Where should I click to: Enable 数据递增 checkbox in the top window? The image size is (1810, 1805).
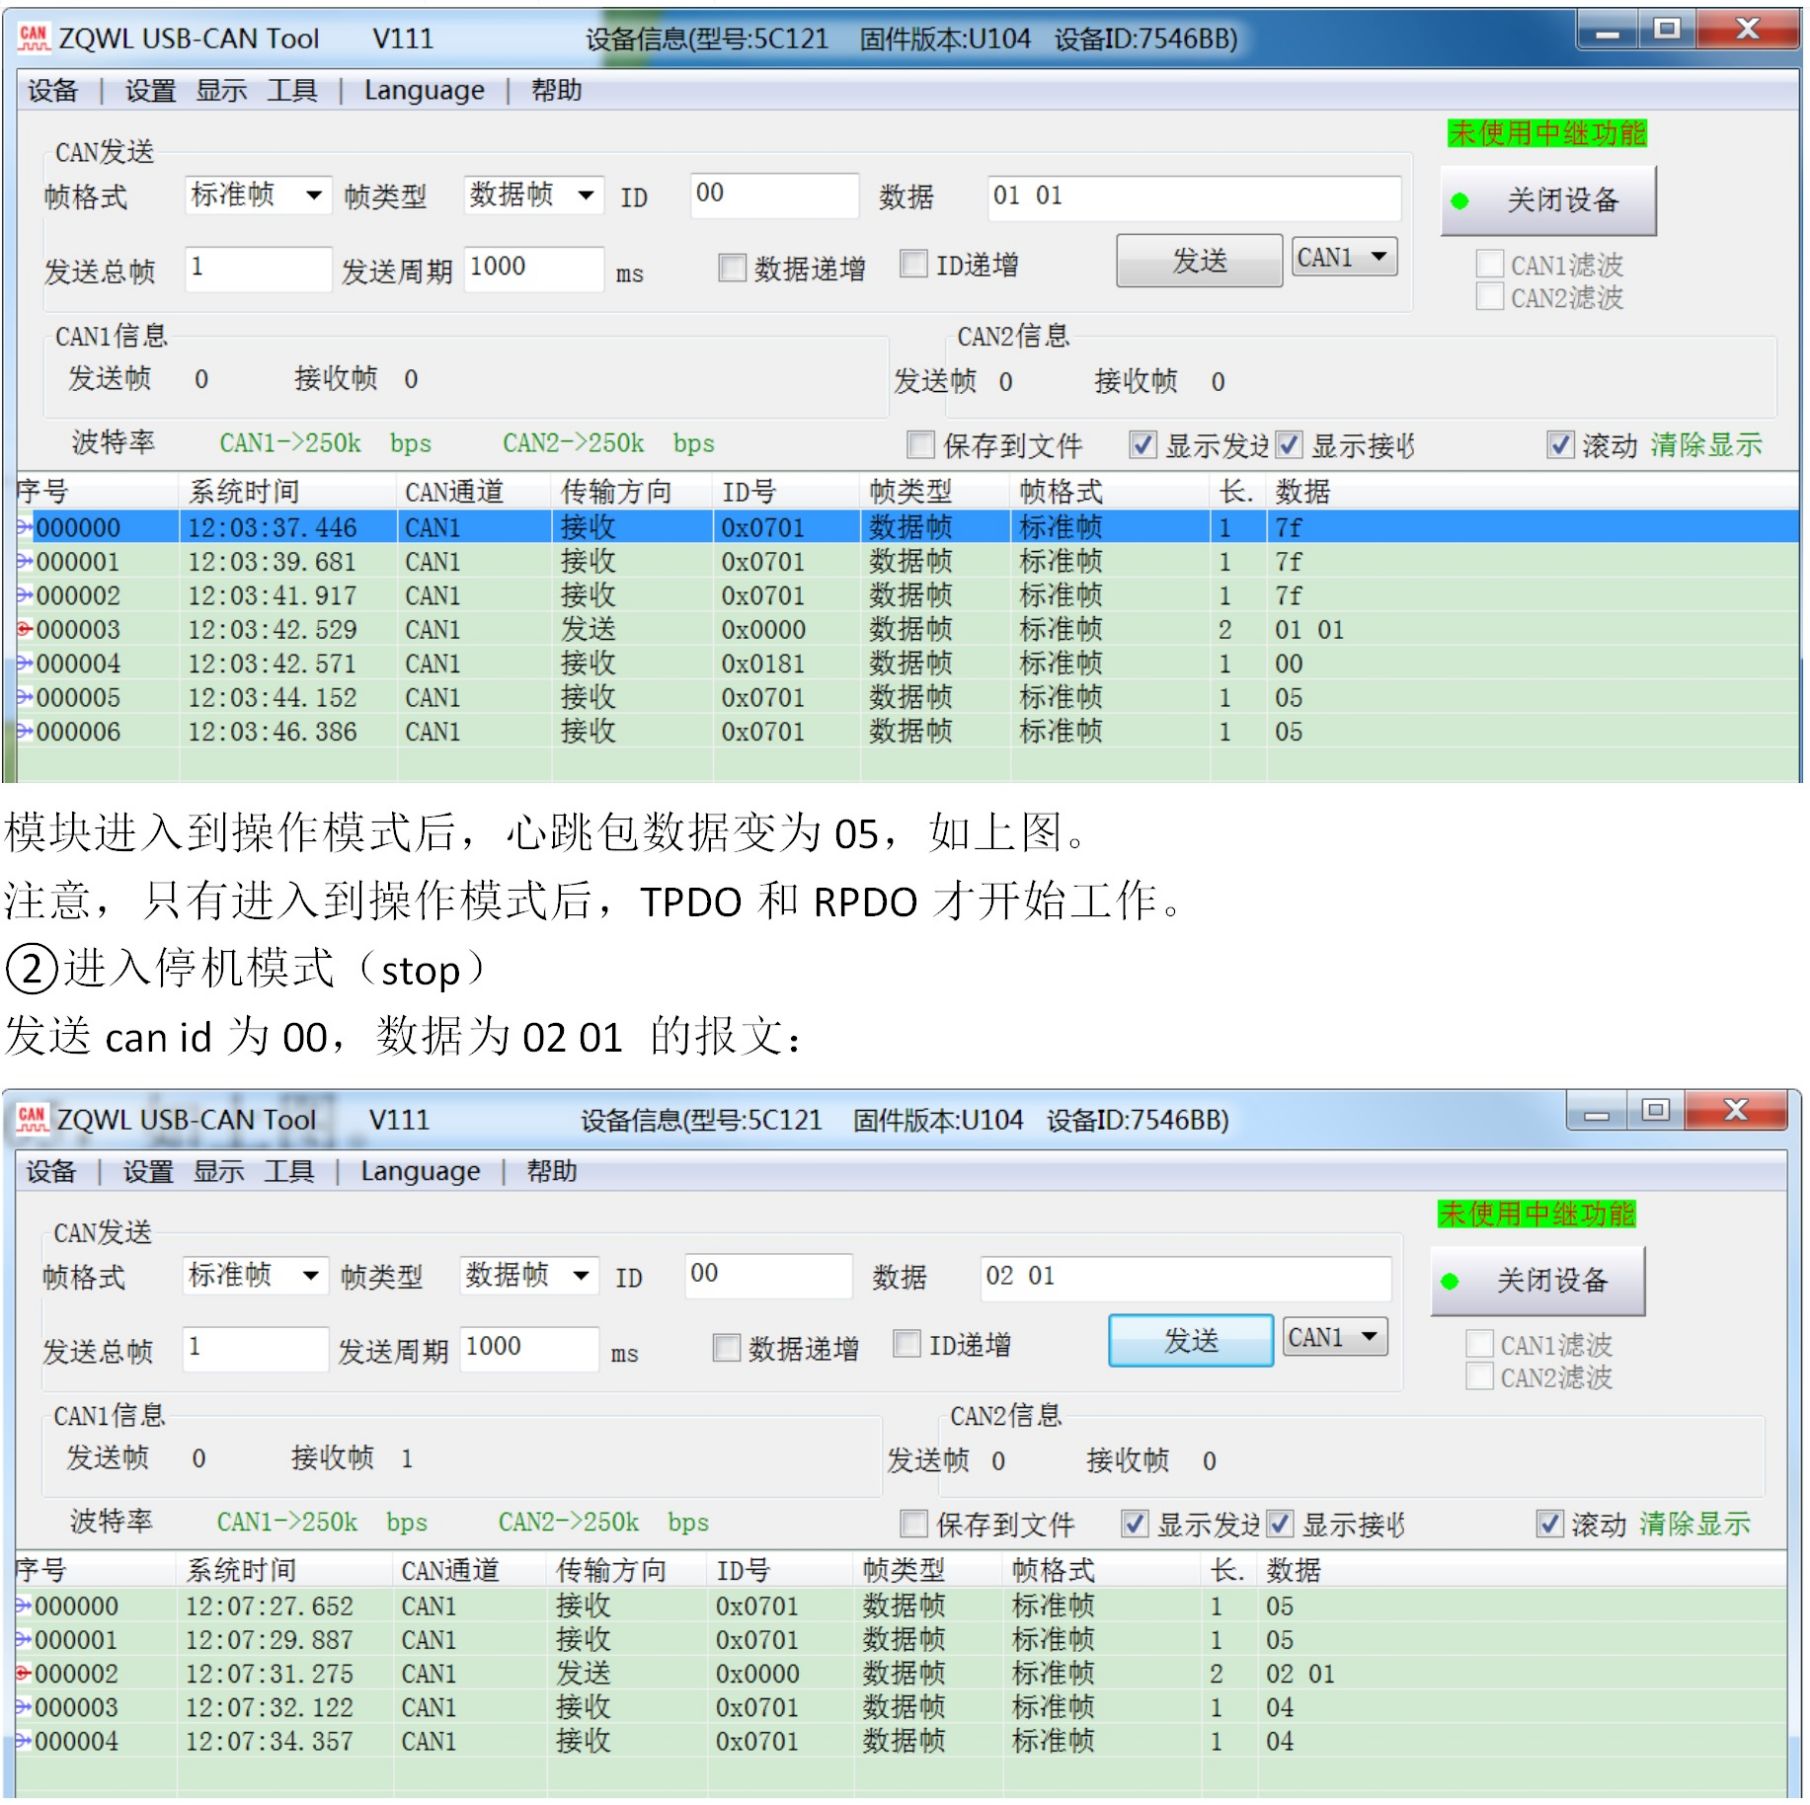click(x=732, y=267)
